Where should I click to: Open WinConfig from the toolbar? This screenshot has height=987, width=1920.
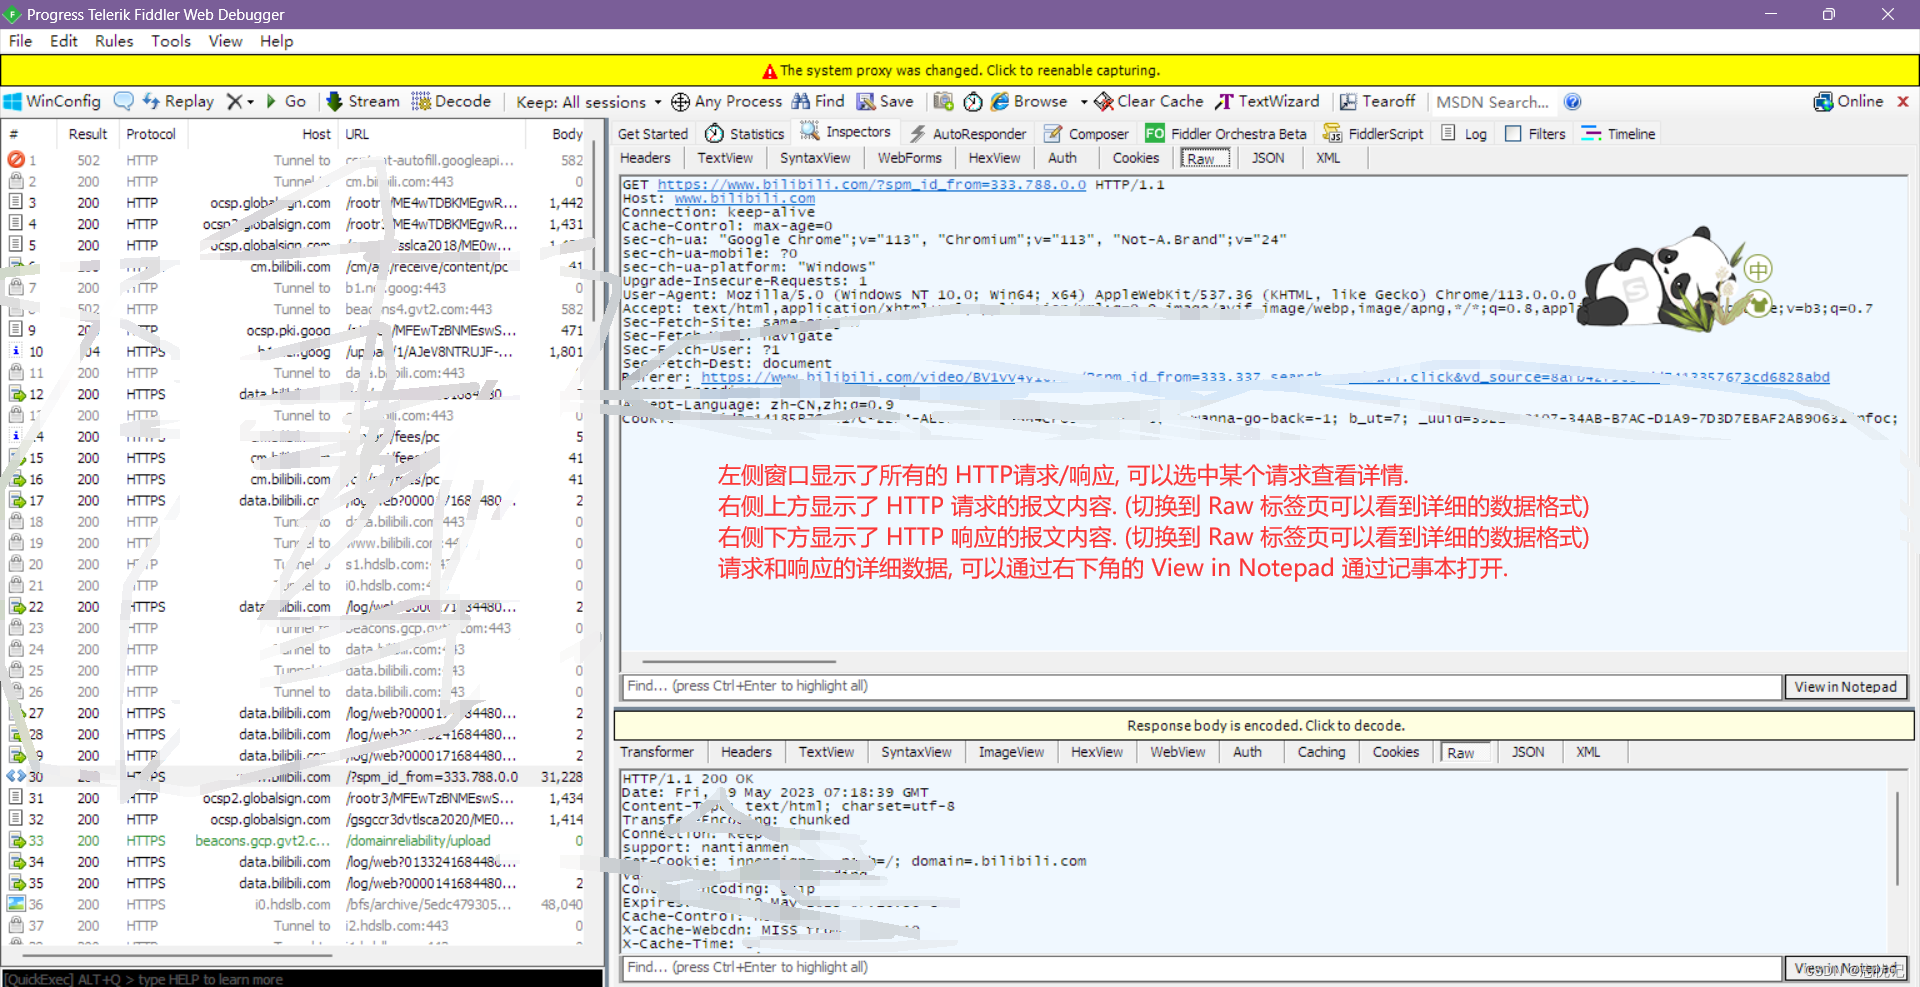coord(53,102)
